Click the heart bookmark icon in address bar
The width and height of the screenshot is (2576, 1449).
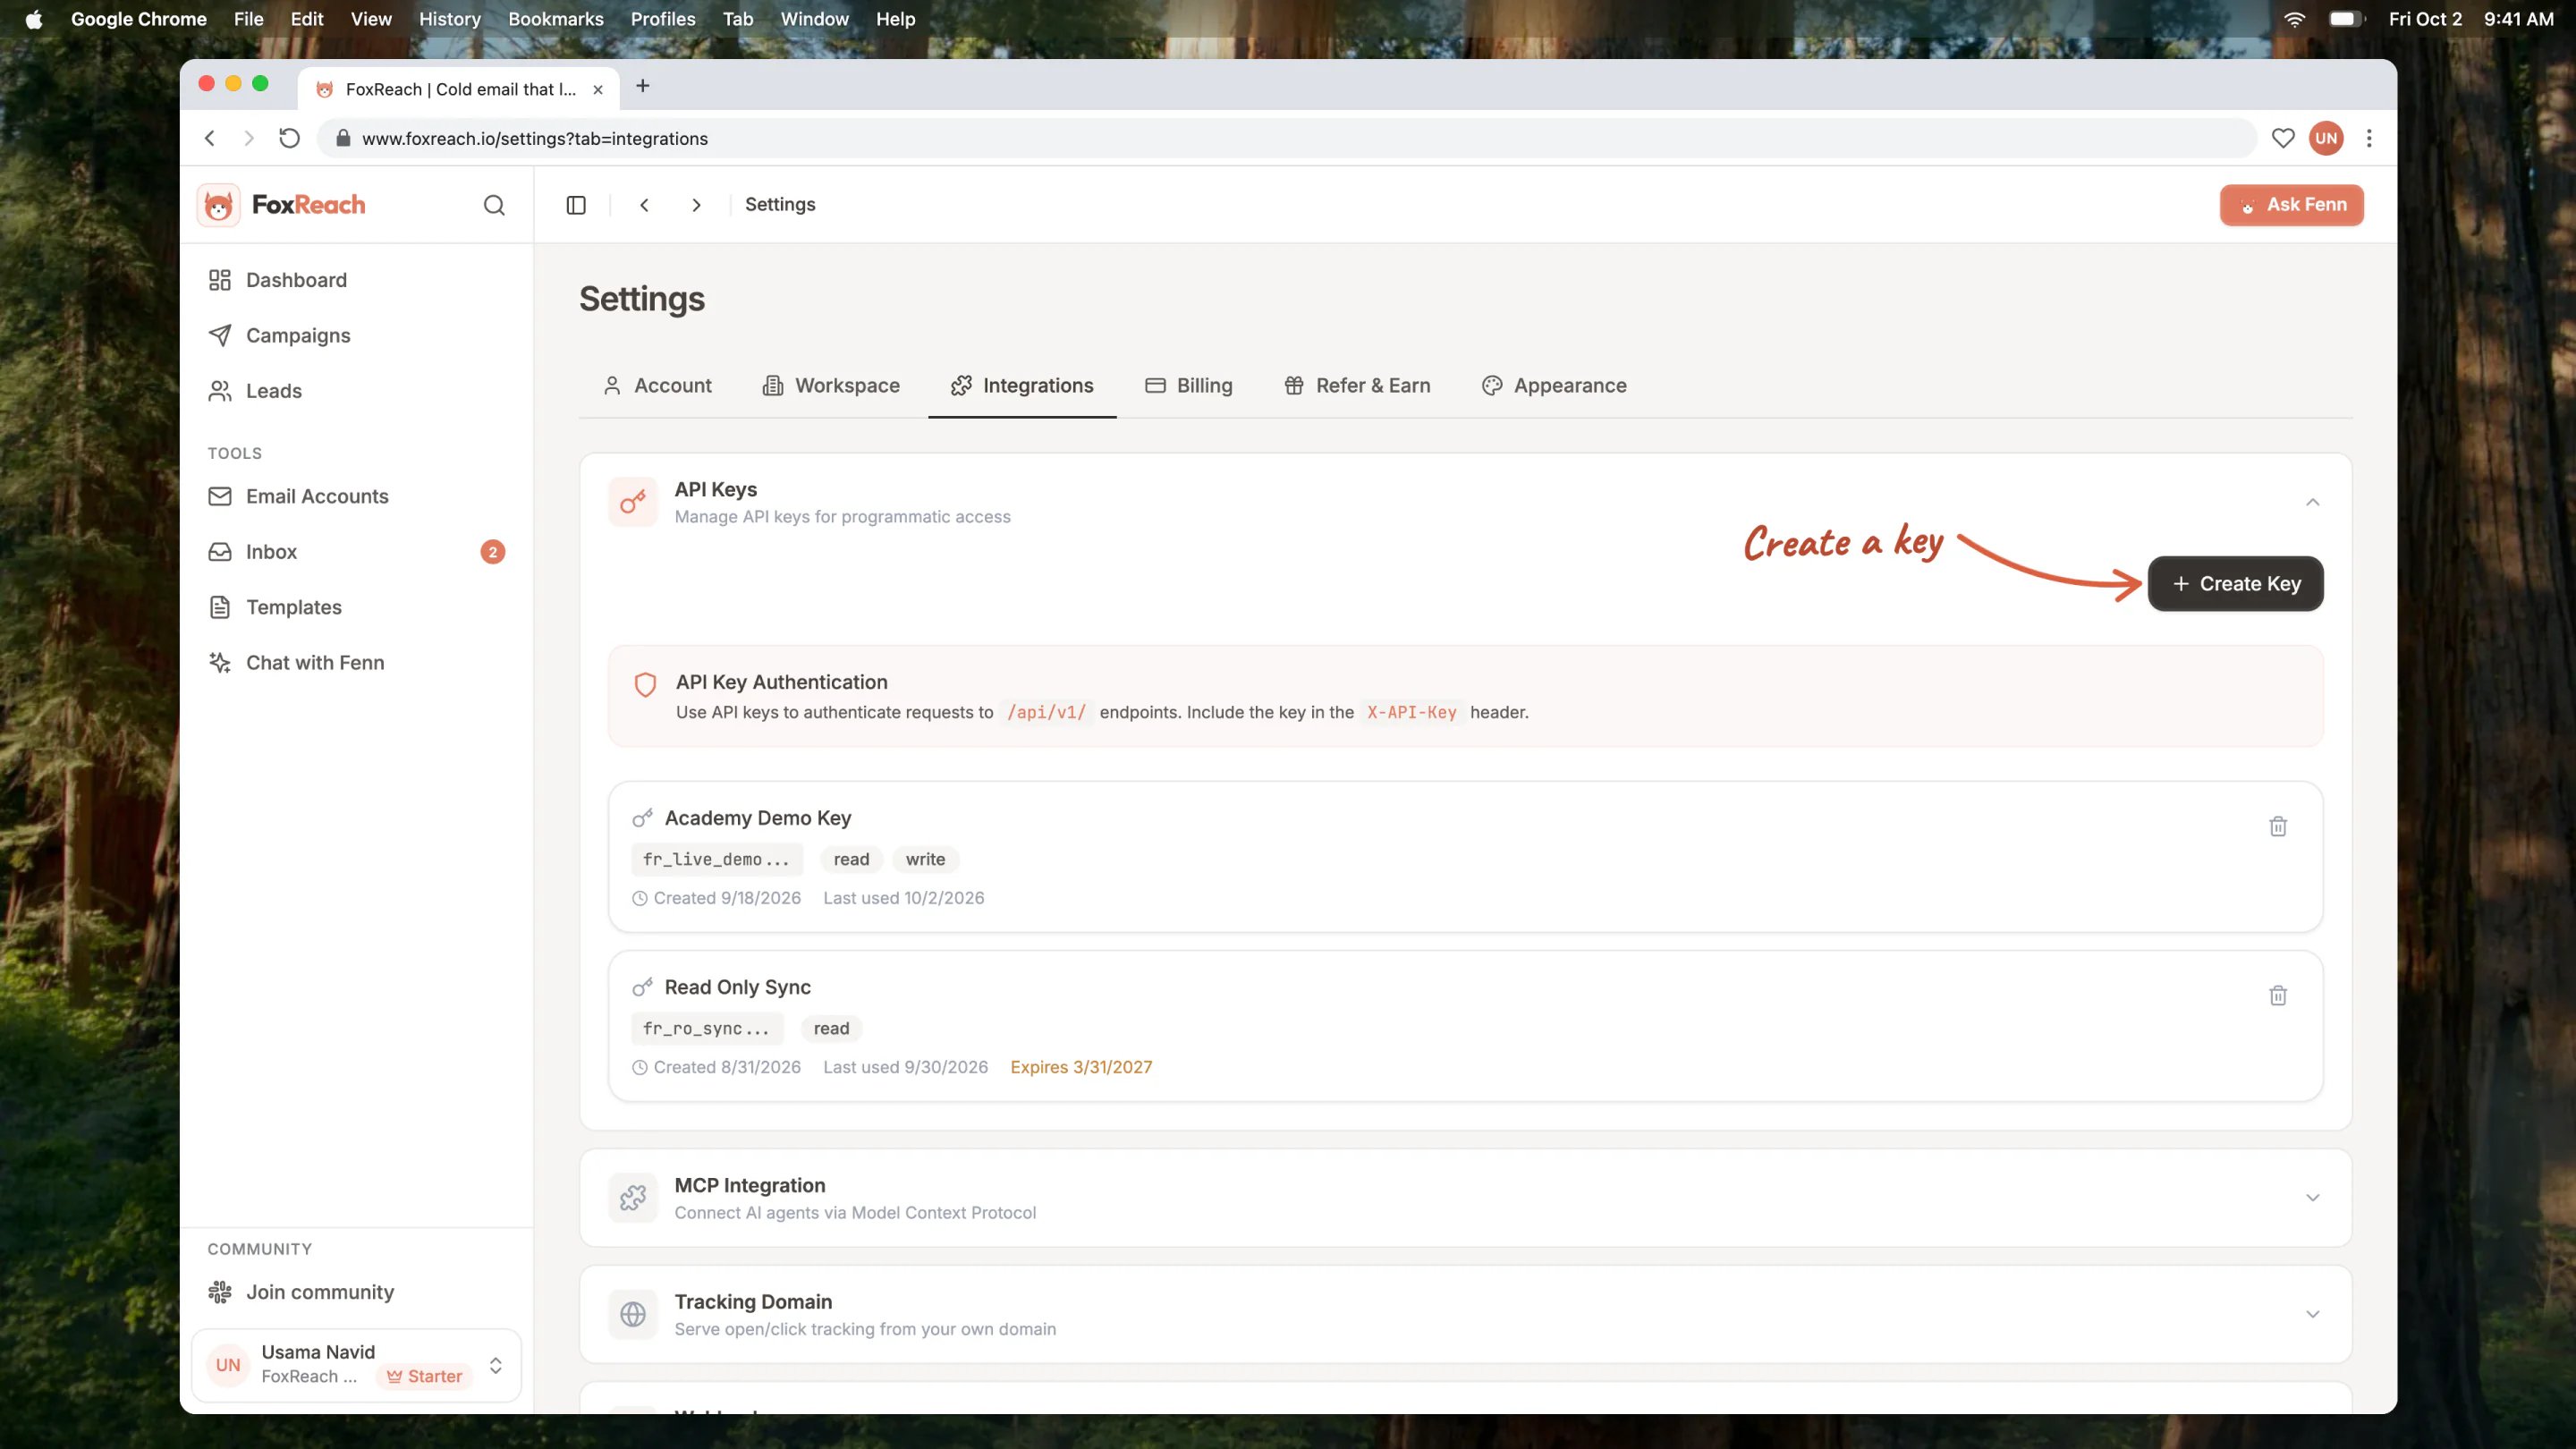click(x=2283, y=138)
